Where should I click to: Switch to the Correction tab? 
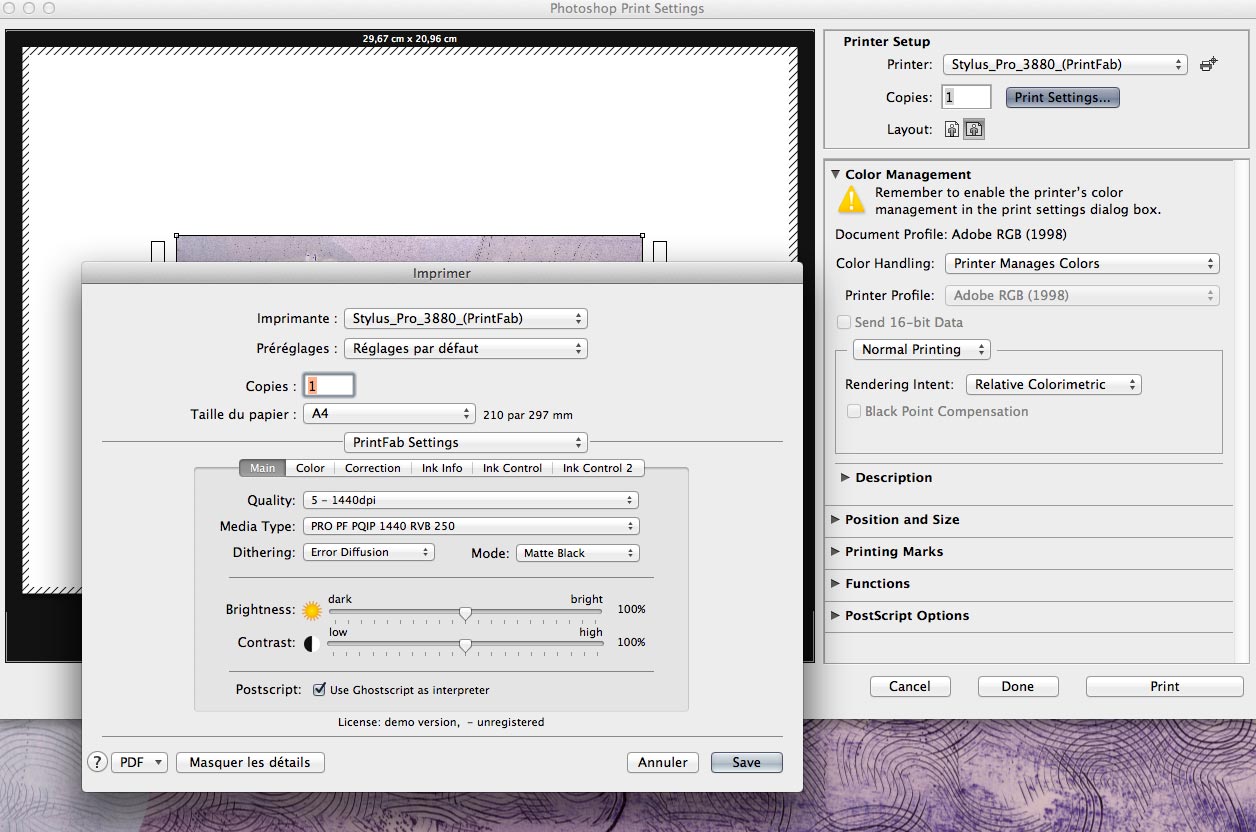(373, 468)
